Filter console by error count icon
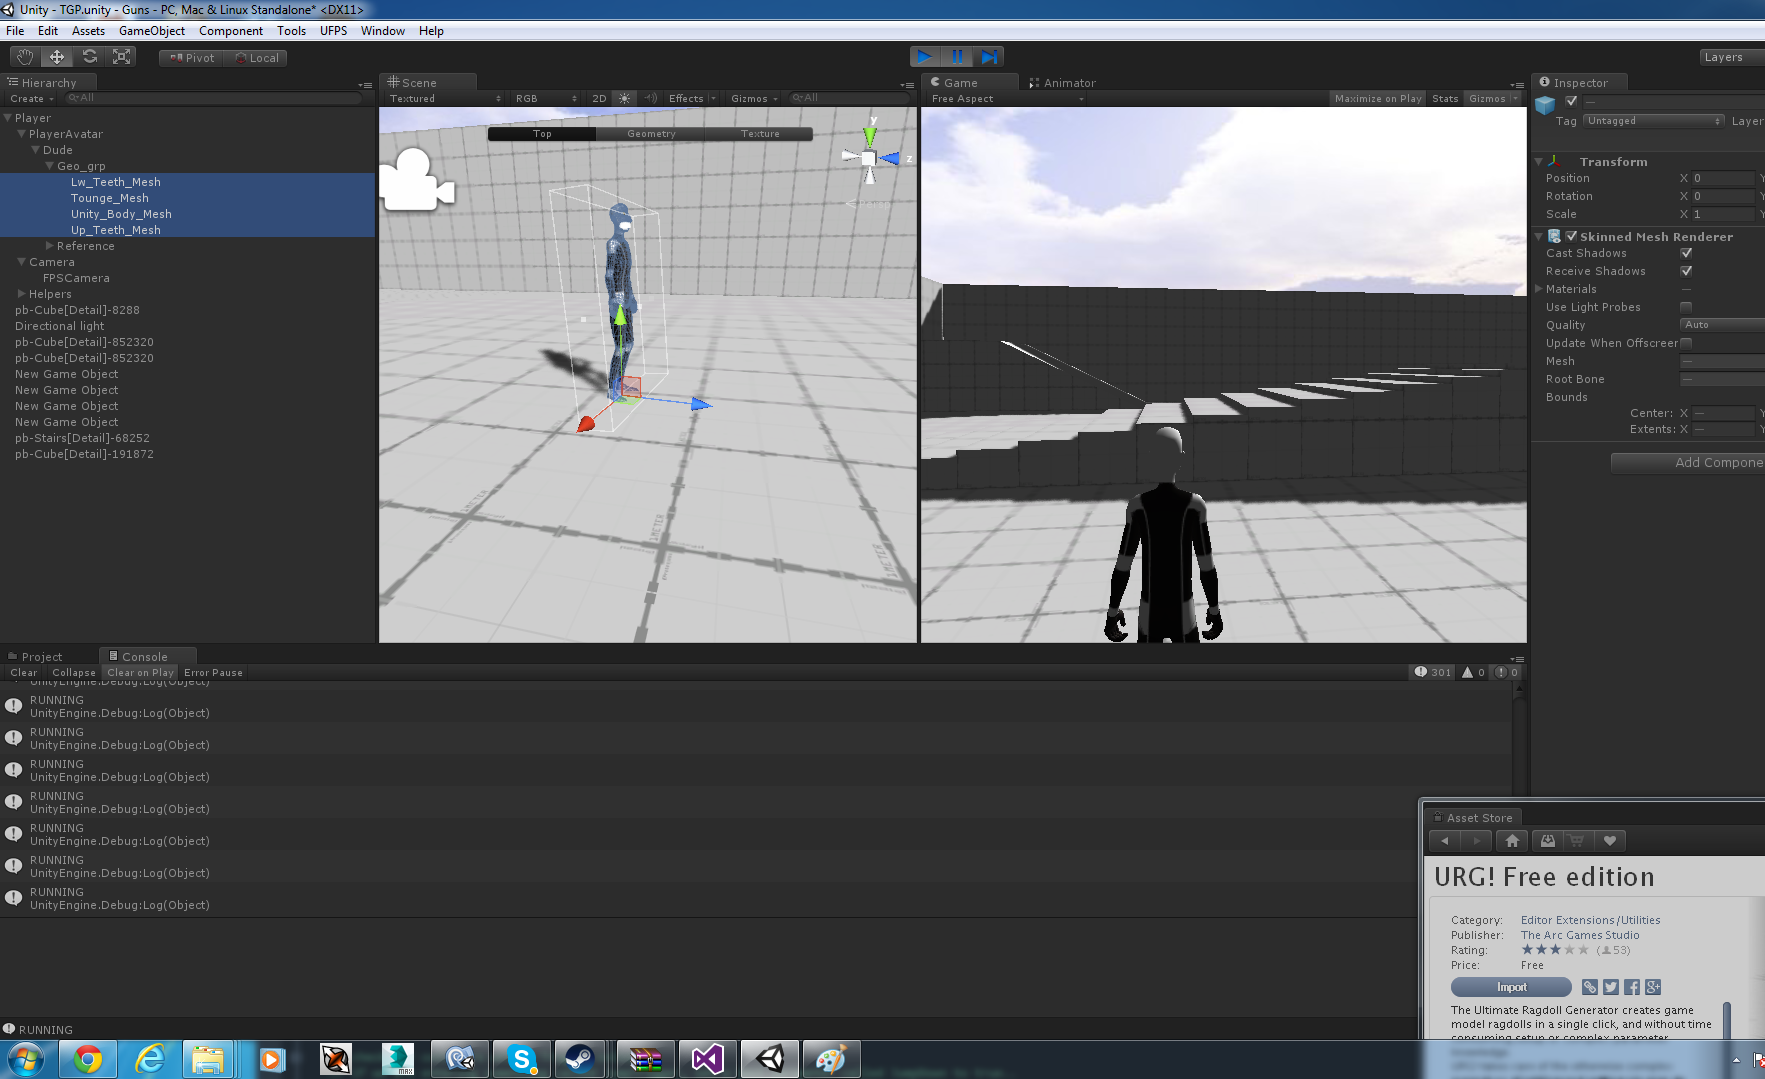Viewport: 1765px width, 1079px height. (1507, 673)
